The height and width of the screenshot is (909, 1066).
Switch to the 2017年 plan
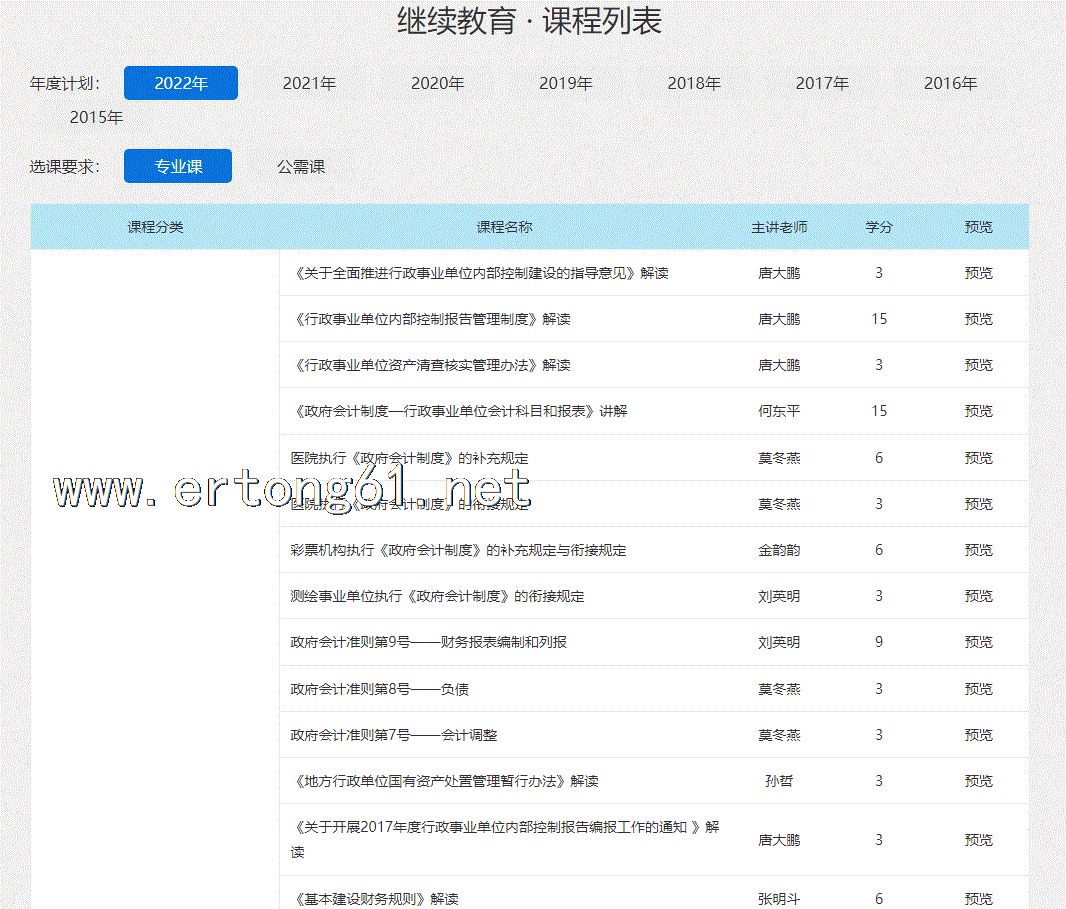[x=822, y=83]
